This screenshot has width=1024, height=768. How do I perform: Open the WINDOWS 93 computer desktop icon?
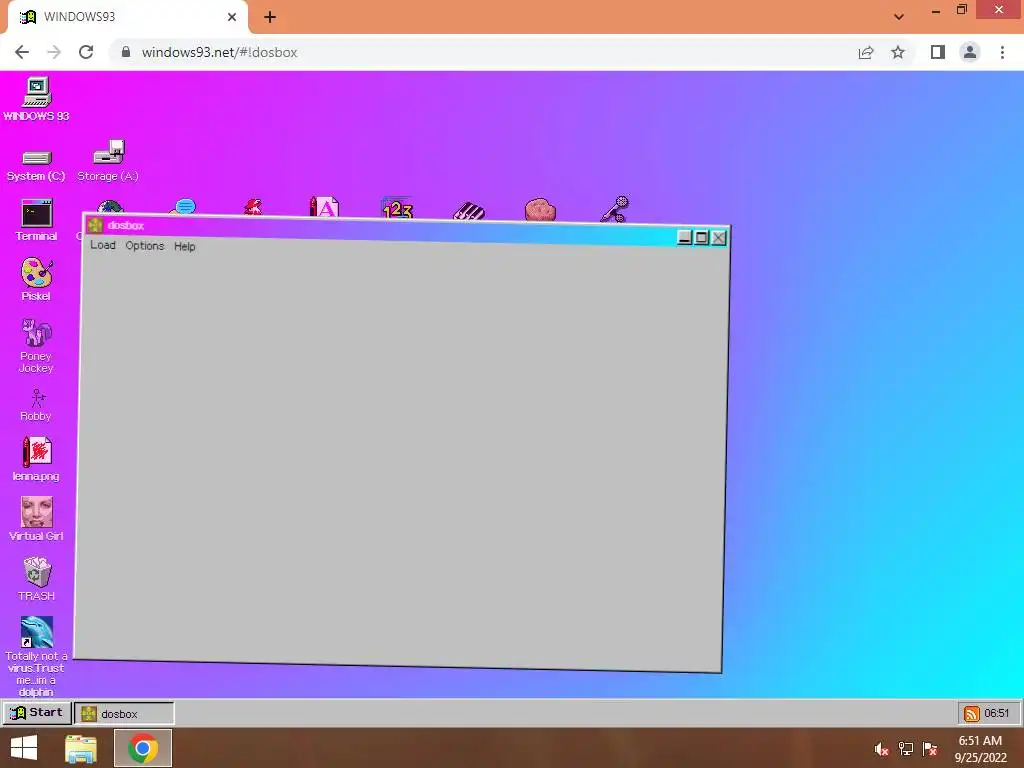pos(37,99)
